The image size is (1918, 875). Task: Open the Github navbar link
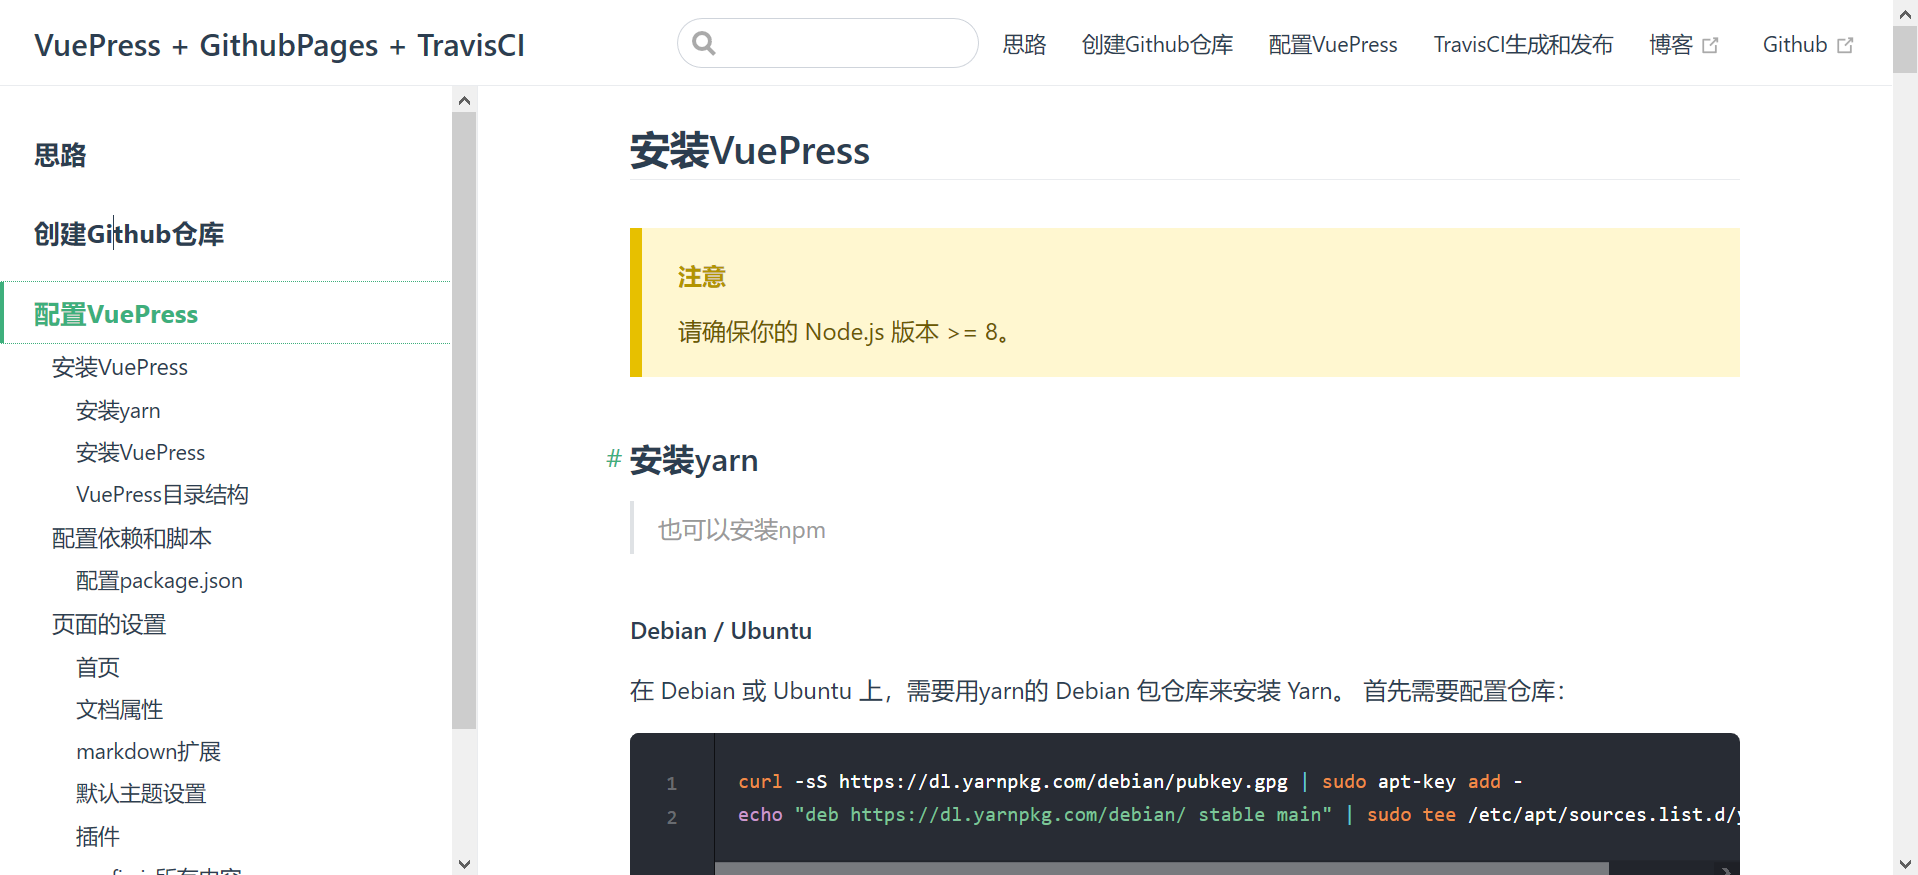point(1807,45)
